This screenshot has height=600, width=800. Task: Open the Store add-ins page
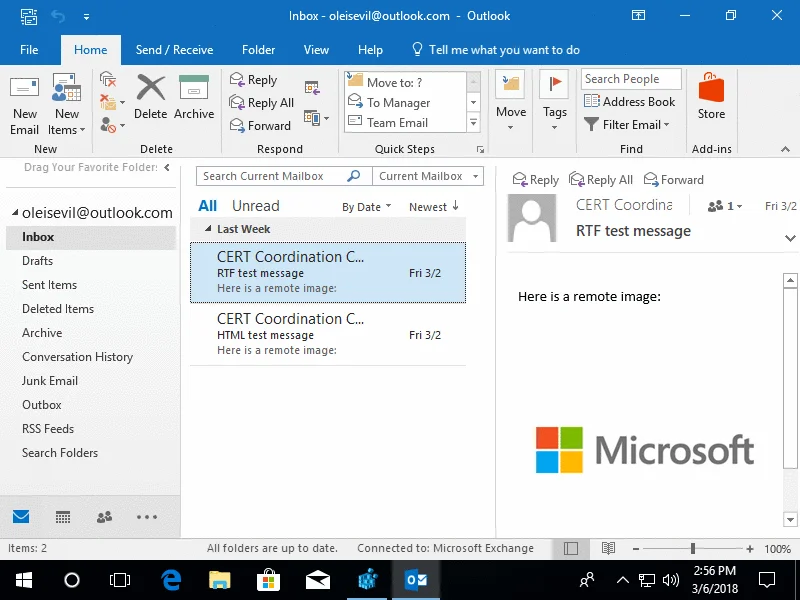pyautogui.click(x=711, y=100)
